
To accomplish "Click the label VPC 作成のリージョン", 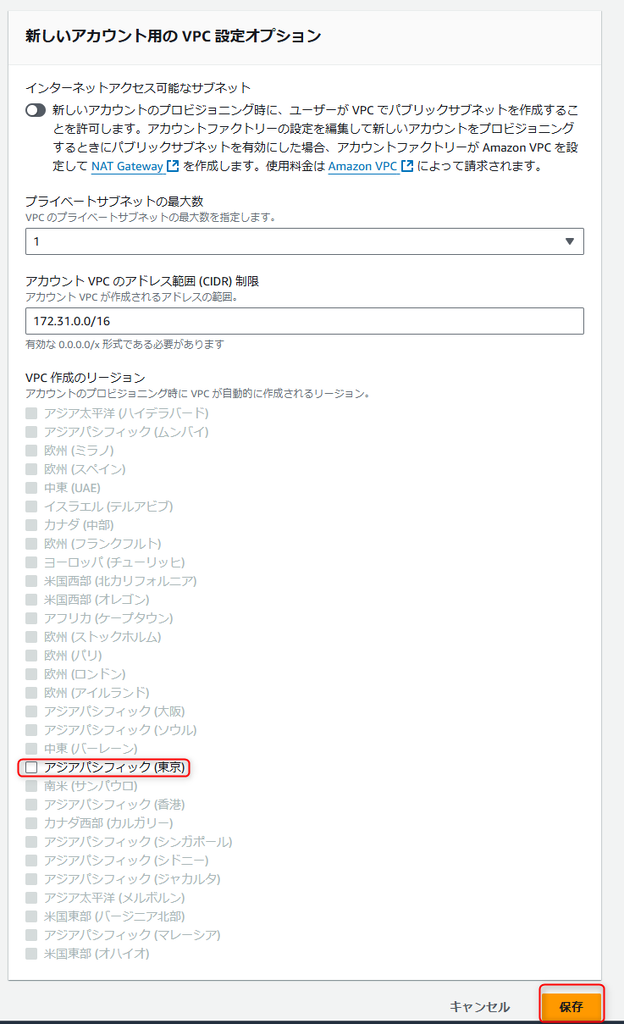I will pyautogui.click(x=86, y=377).
